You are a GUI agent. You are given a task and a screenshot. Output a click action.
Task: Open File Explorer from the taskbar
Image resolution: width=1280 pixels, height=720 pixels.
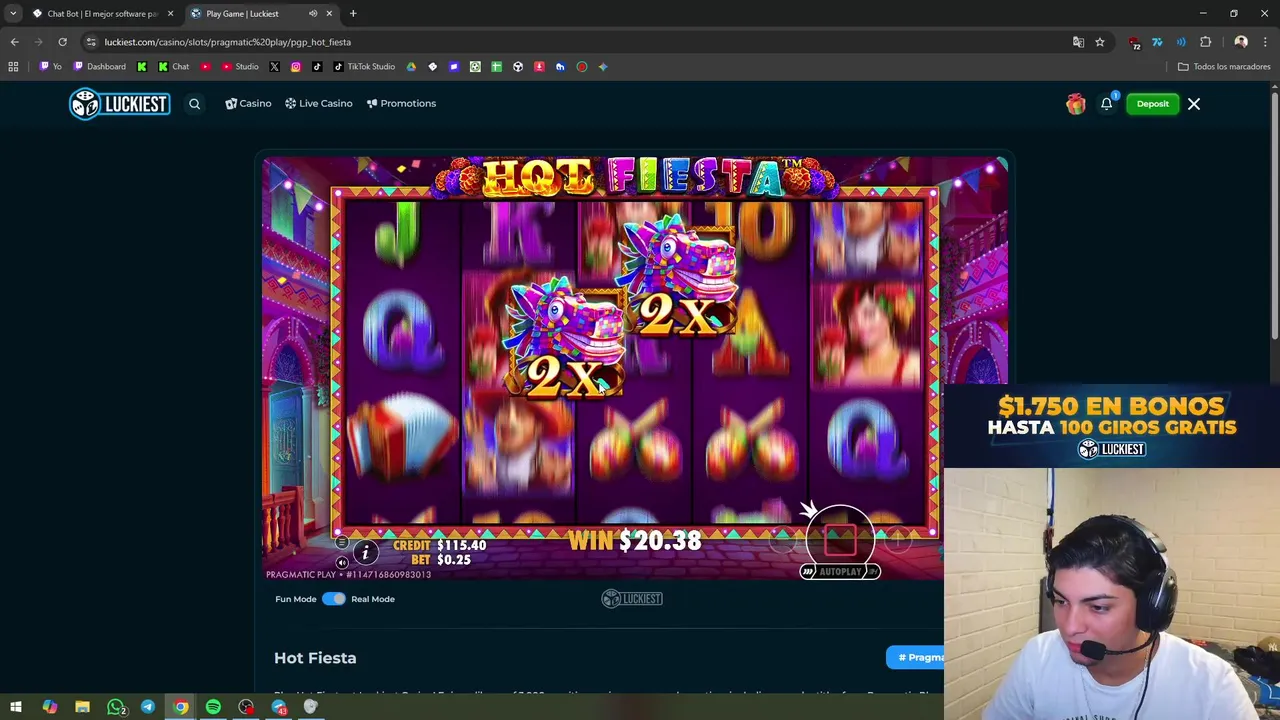pos(82,707)
